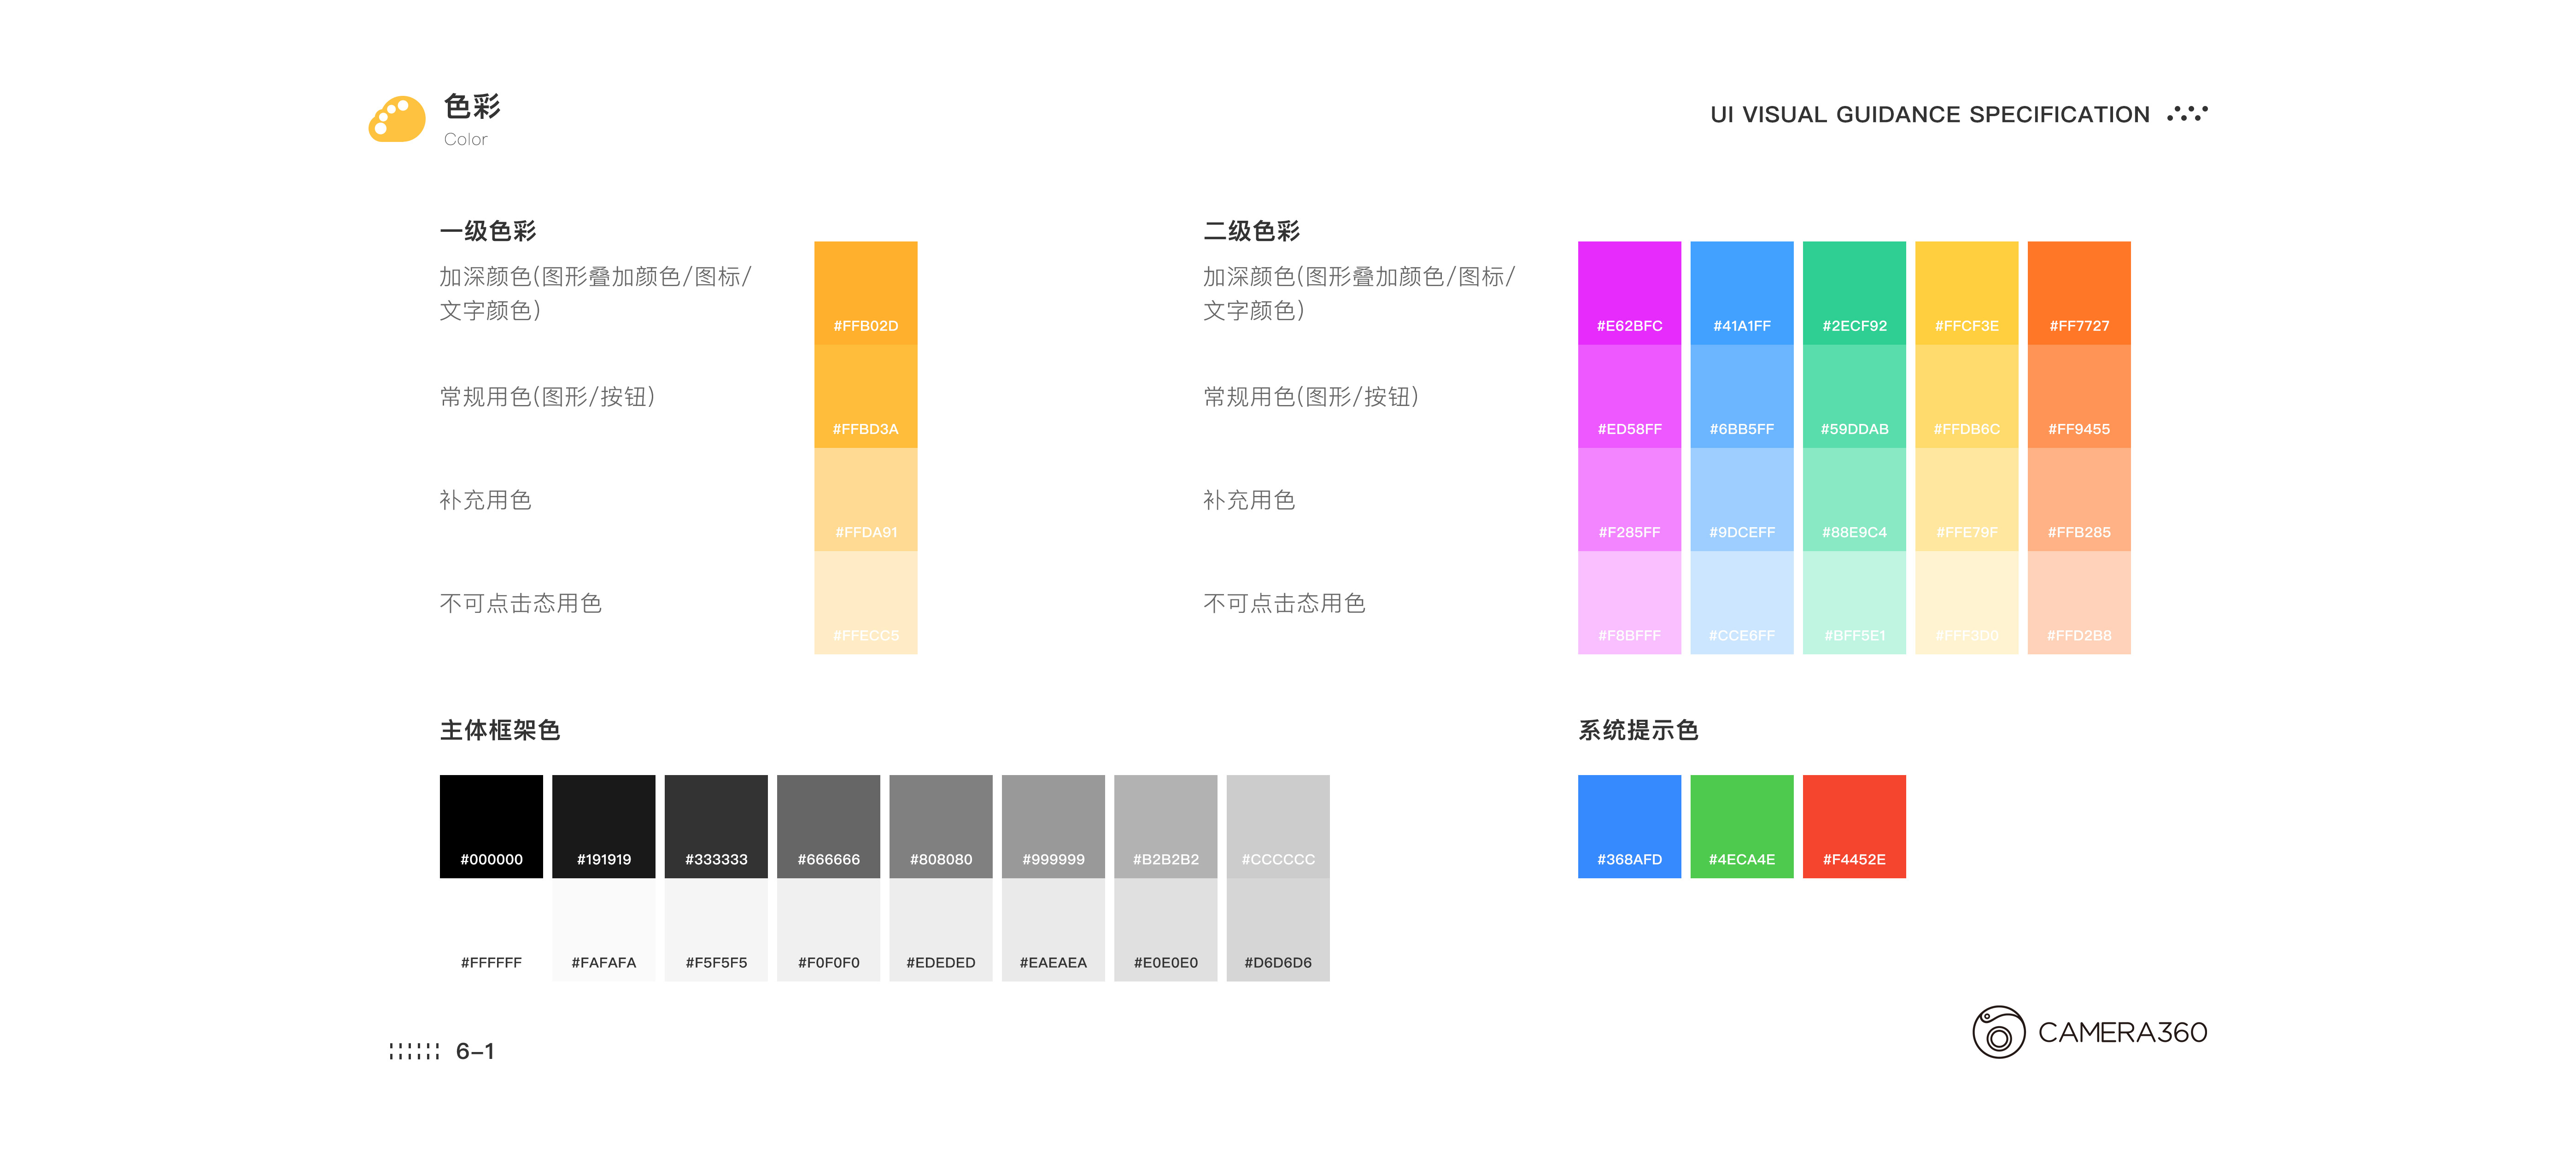Choose the #FFB285 peach swatch

tap(2080, 499)
